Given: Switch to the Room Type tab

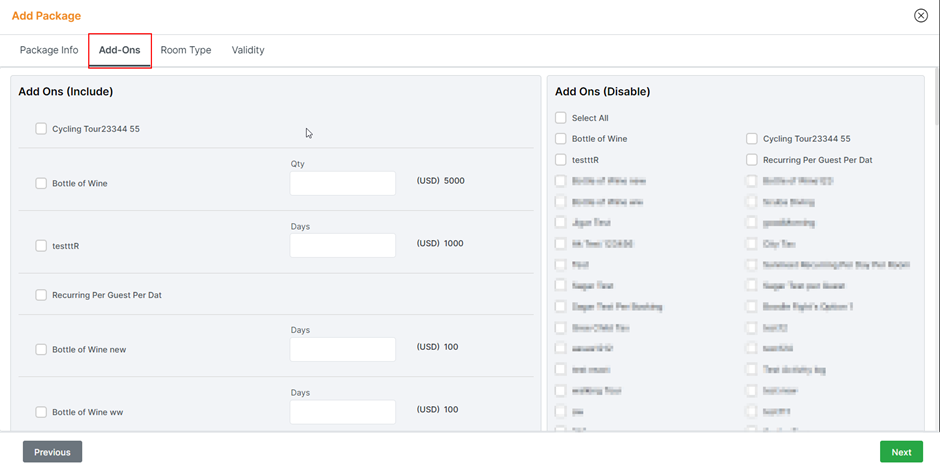Looking at the screenshot, I should (186, 50).
